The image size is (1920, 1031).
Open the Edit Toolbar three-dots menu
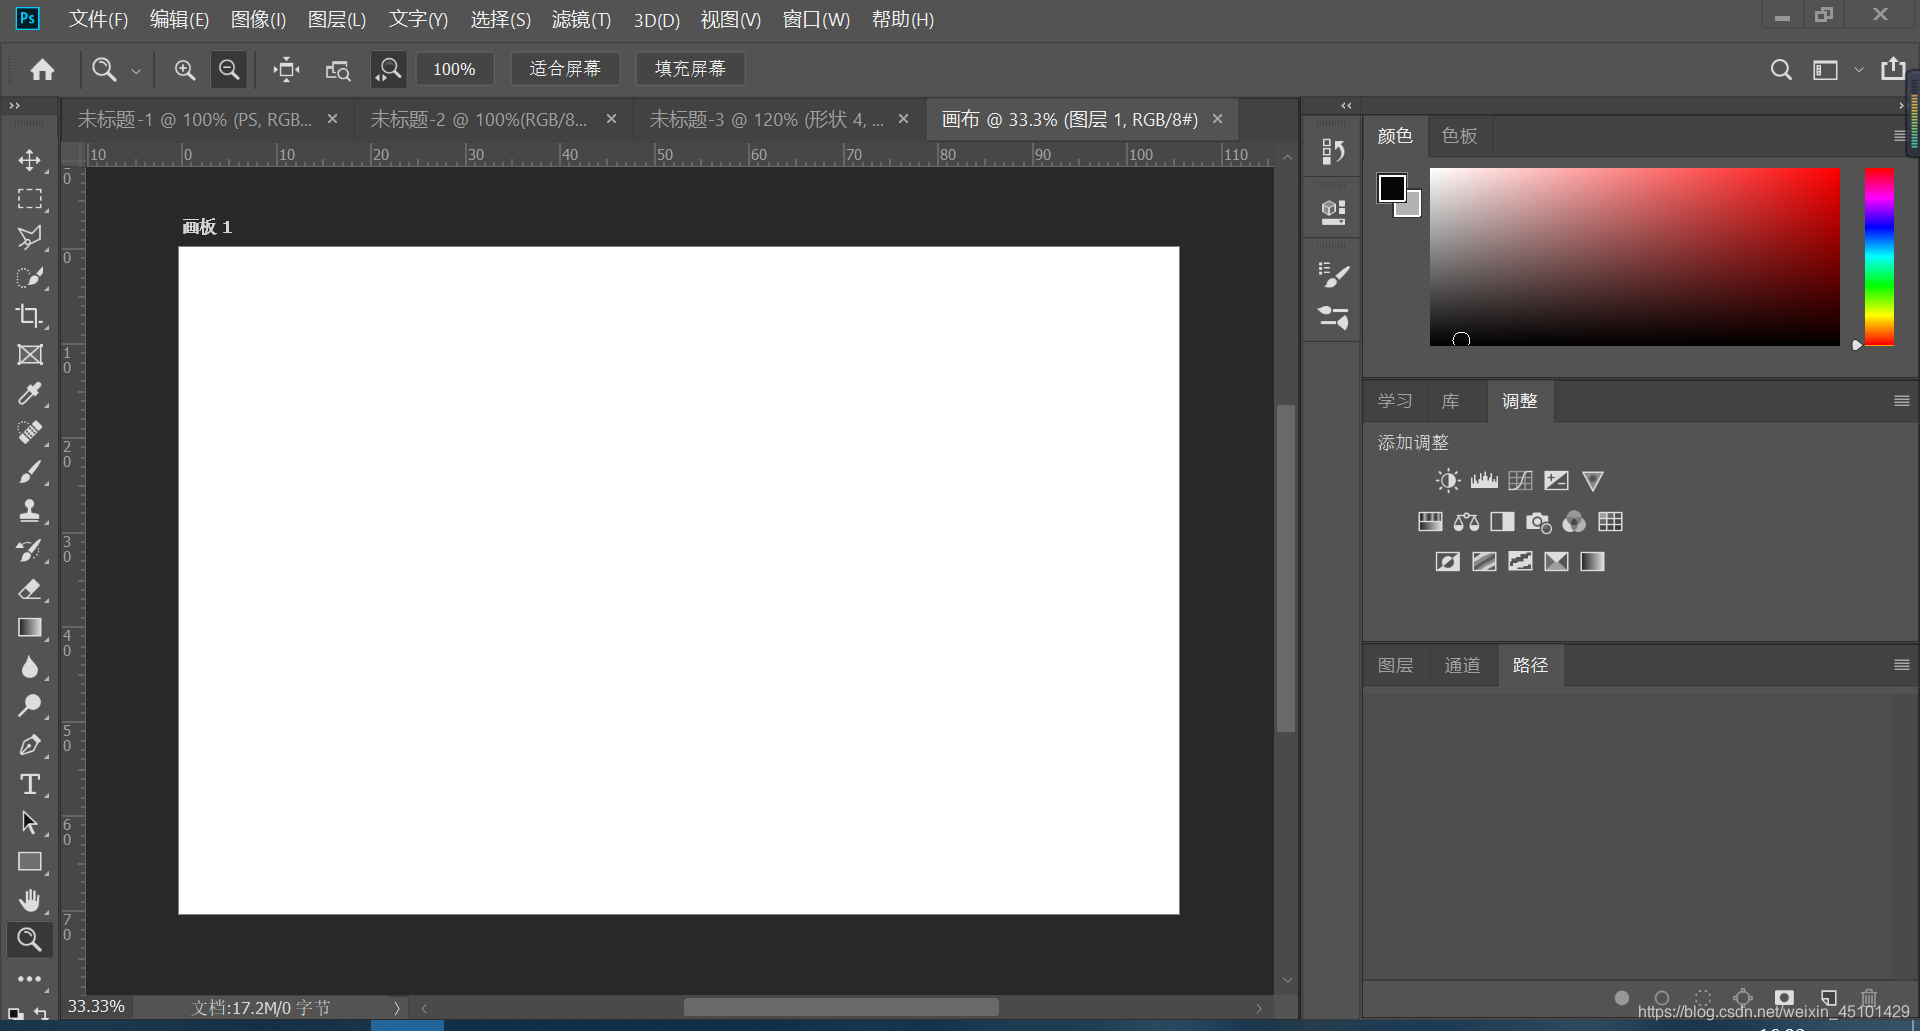click(30, 979)
